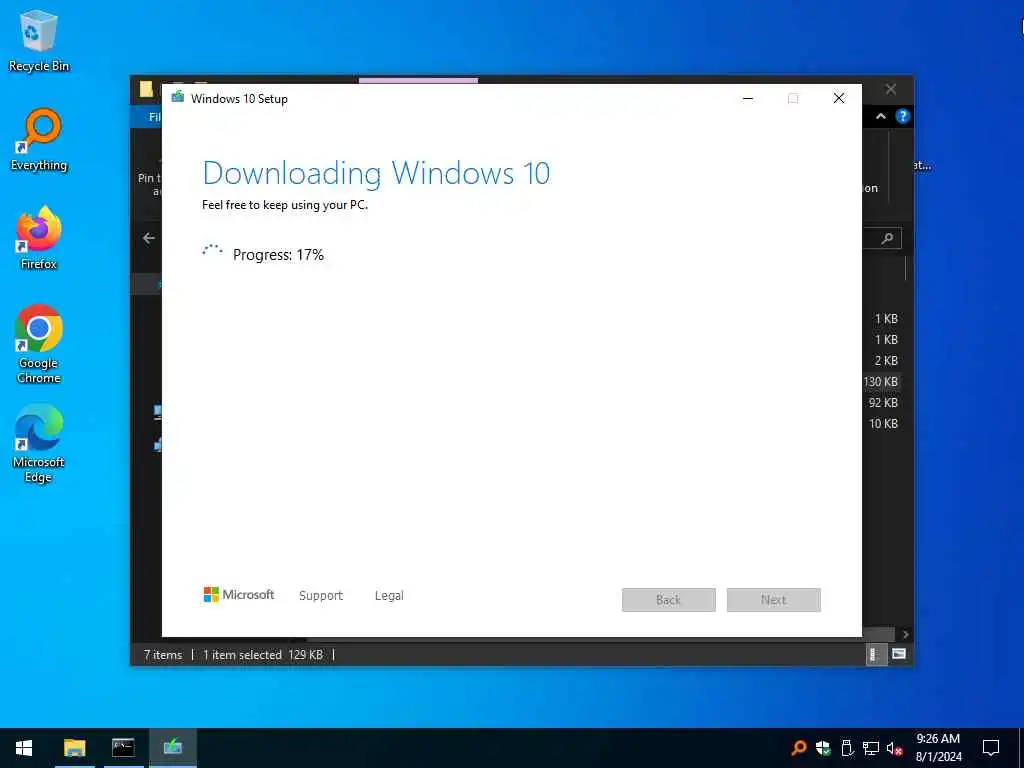The height and width of the screenshot is (768, 1024).
Task: Click the muted volume tray icon
Action: [895, 748]
